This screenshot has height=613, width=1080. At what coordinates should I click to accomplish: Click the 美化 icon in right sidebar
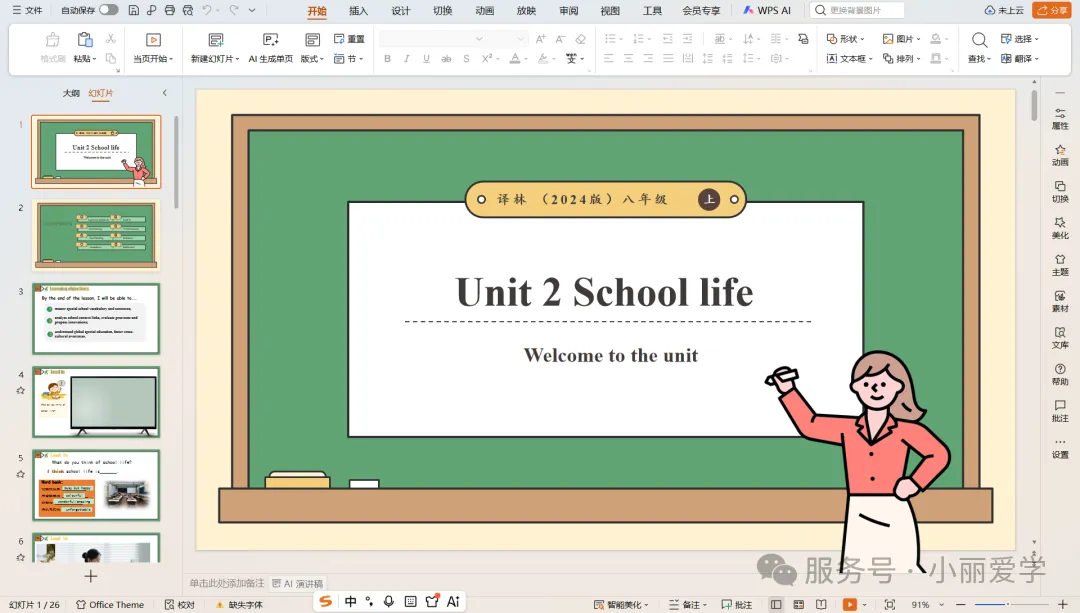(1060, 228)
